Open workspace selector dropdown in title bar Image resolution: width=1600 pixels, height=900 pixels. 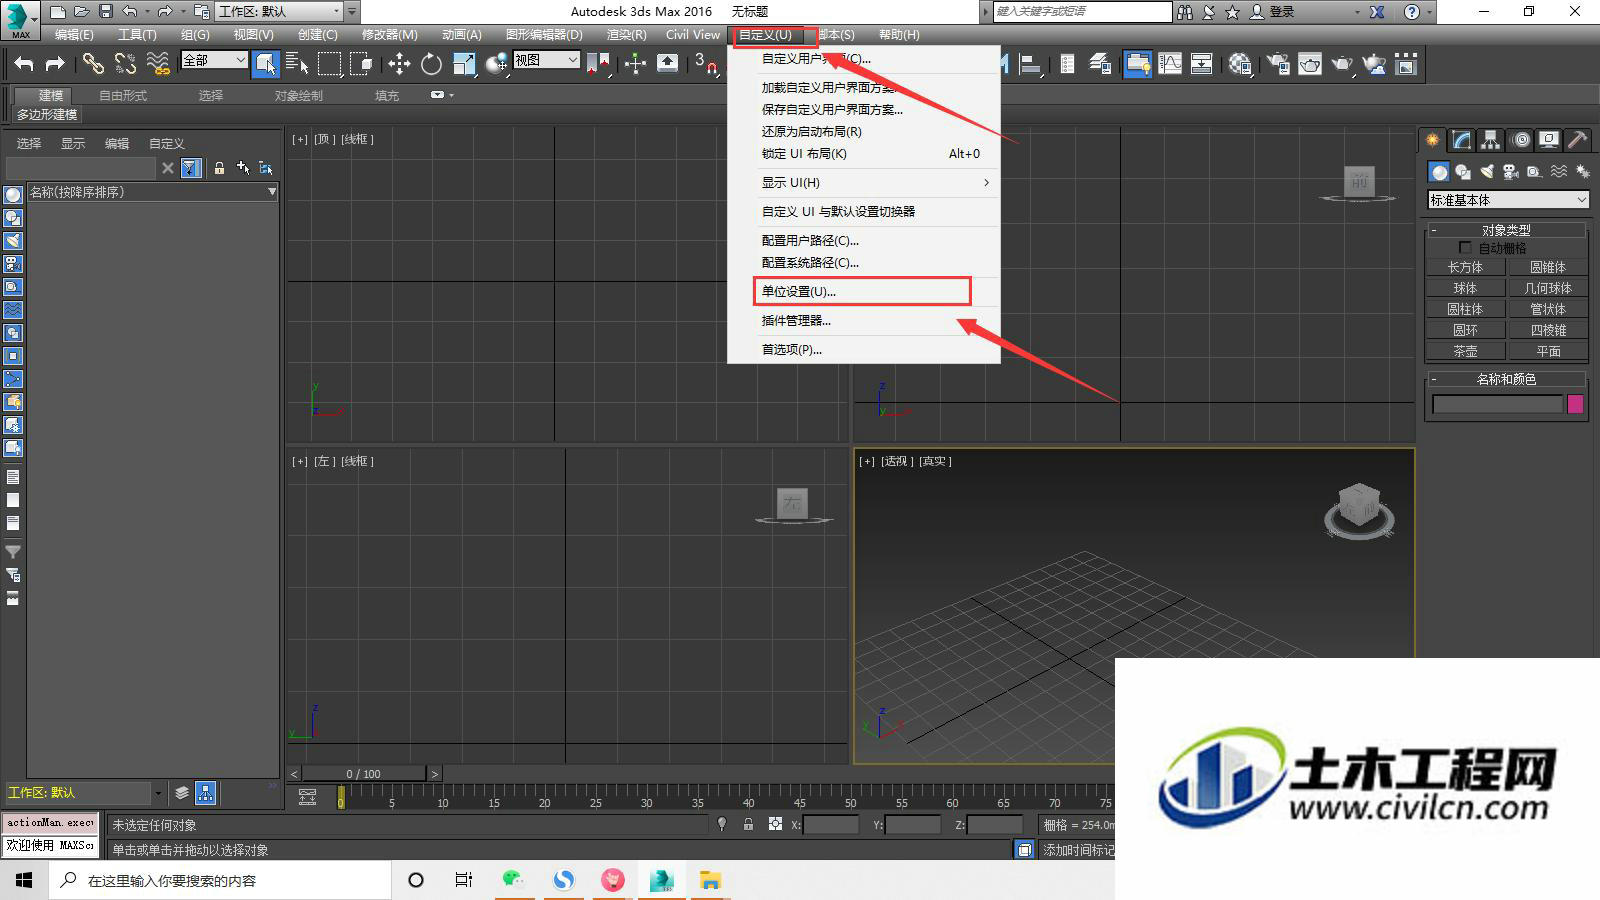(279, 11)
